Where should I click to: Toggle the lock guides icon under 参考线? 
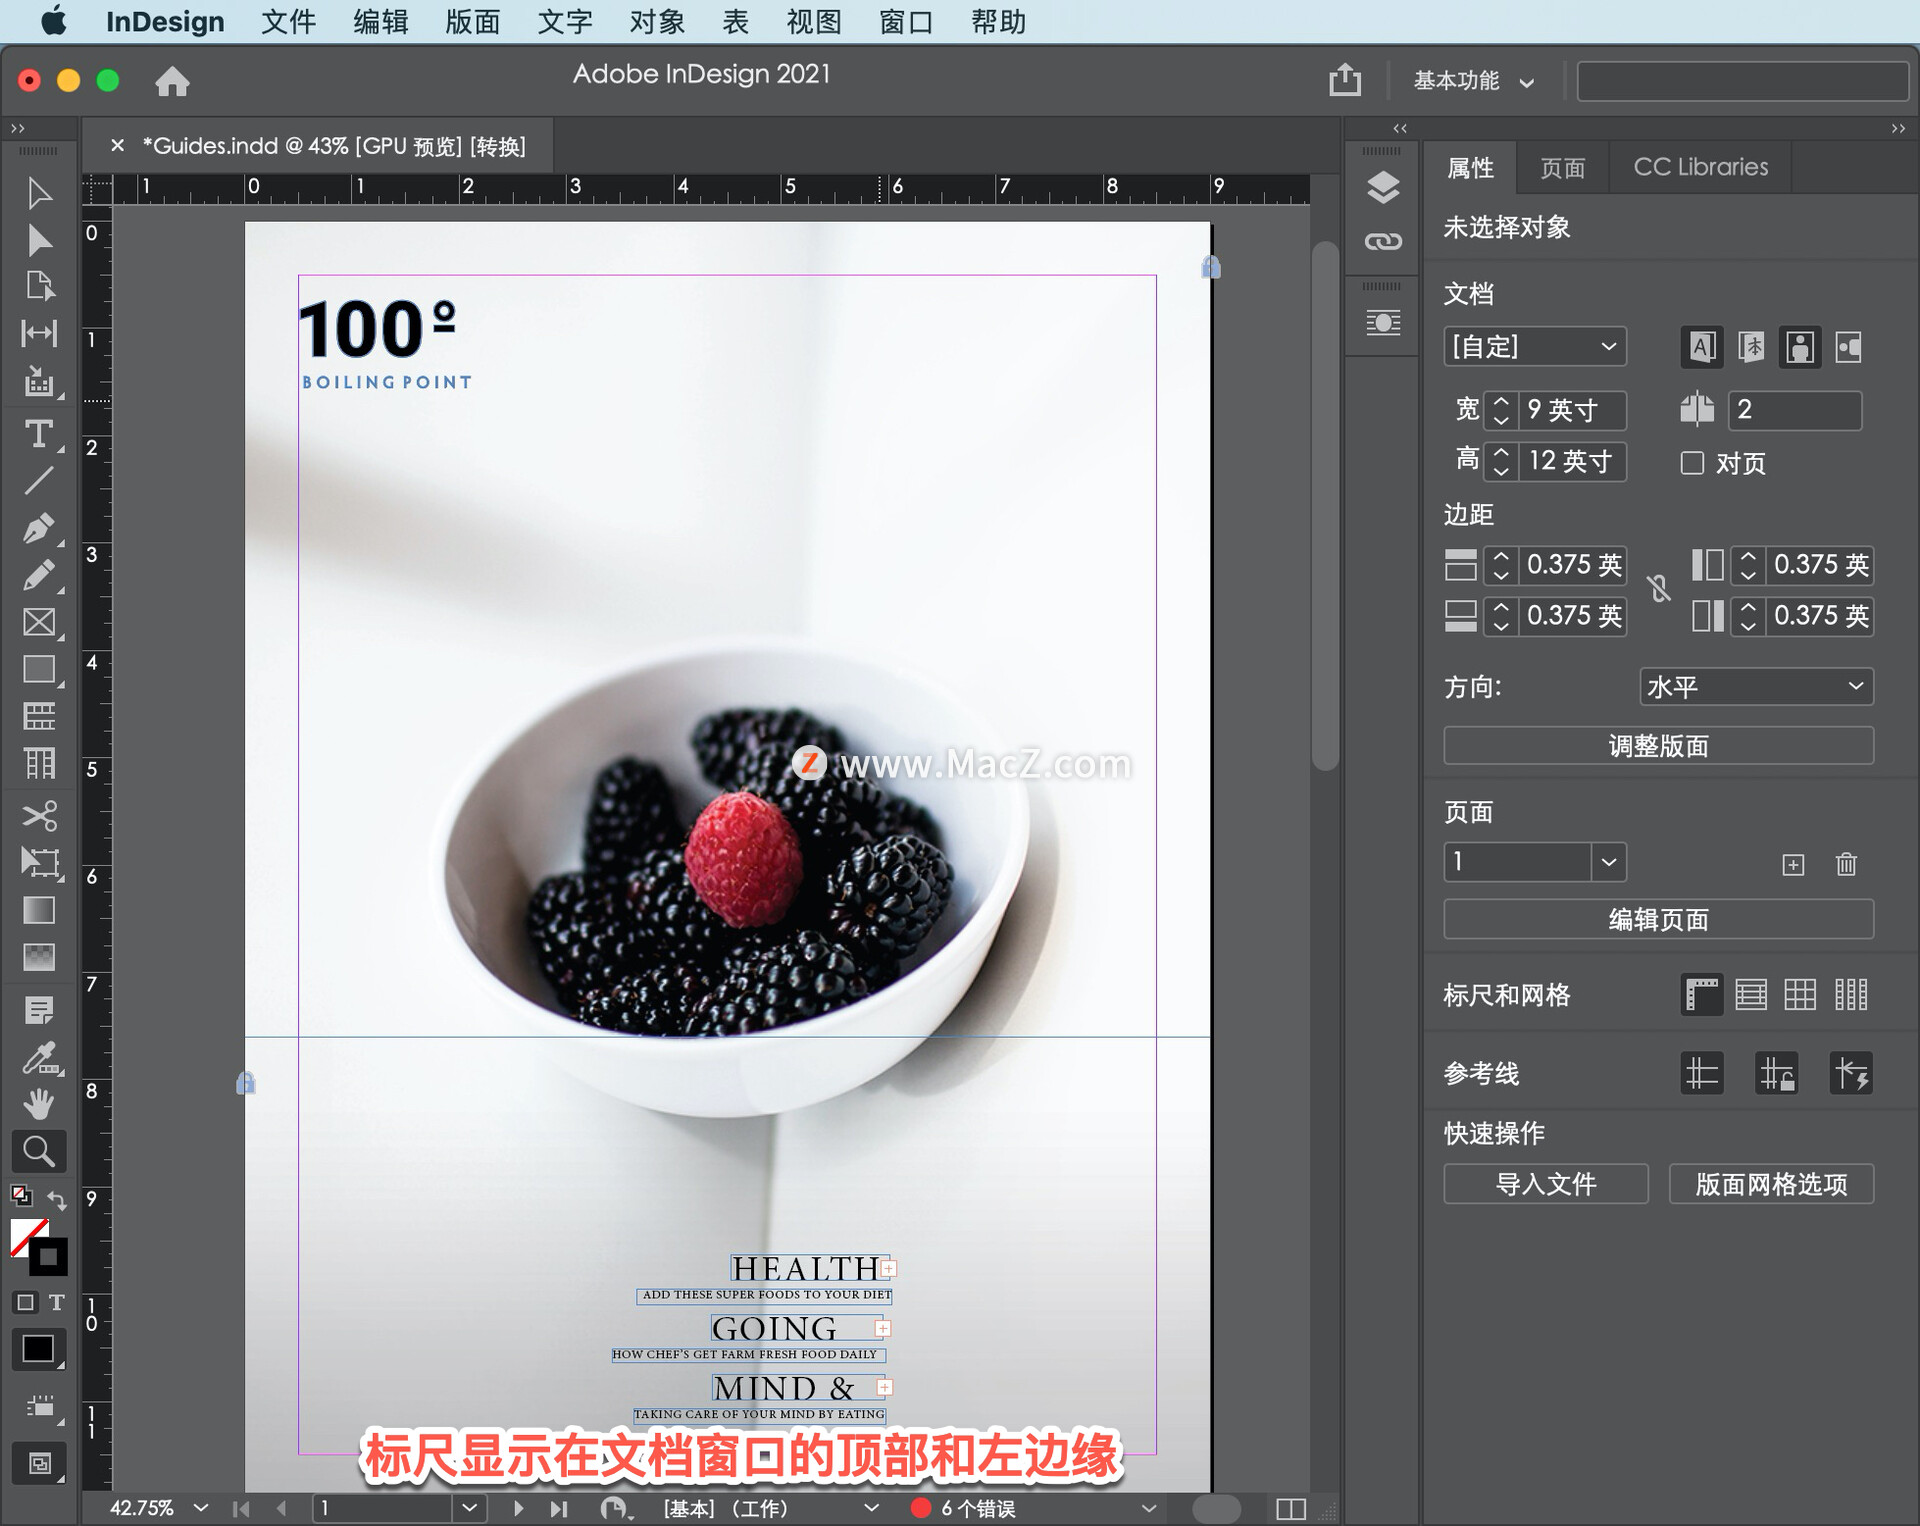pyautogui.click(x=1776, y=1073)
